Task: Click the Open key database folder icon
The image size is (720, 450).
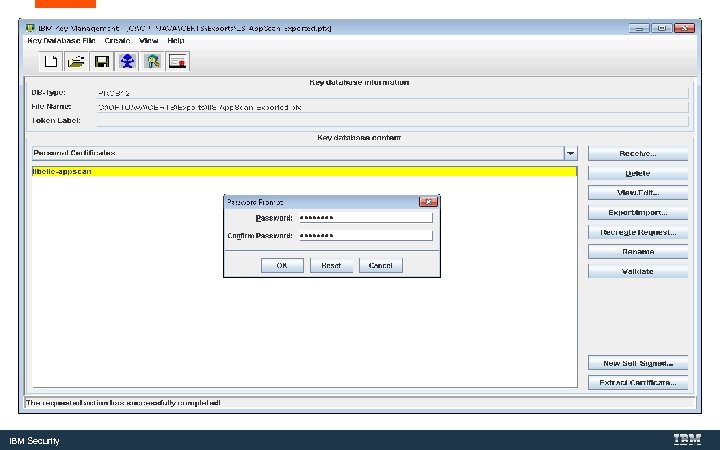Action: (x=76, y=61)
